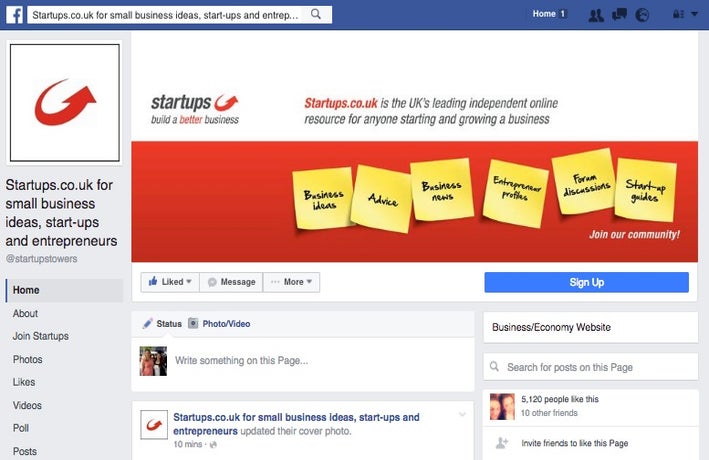The width and height of the screenshot is (709, 460).
Task: Click the Facebook logo icon
Action: (x=15, y=15)
